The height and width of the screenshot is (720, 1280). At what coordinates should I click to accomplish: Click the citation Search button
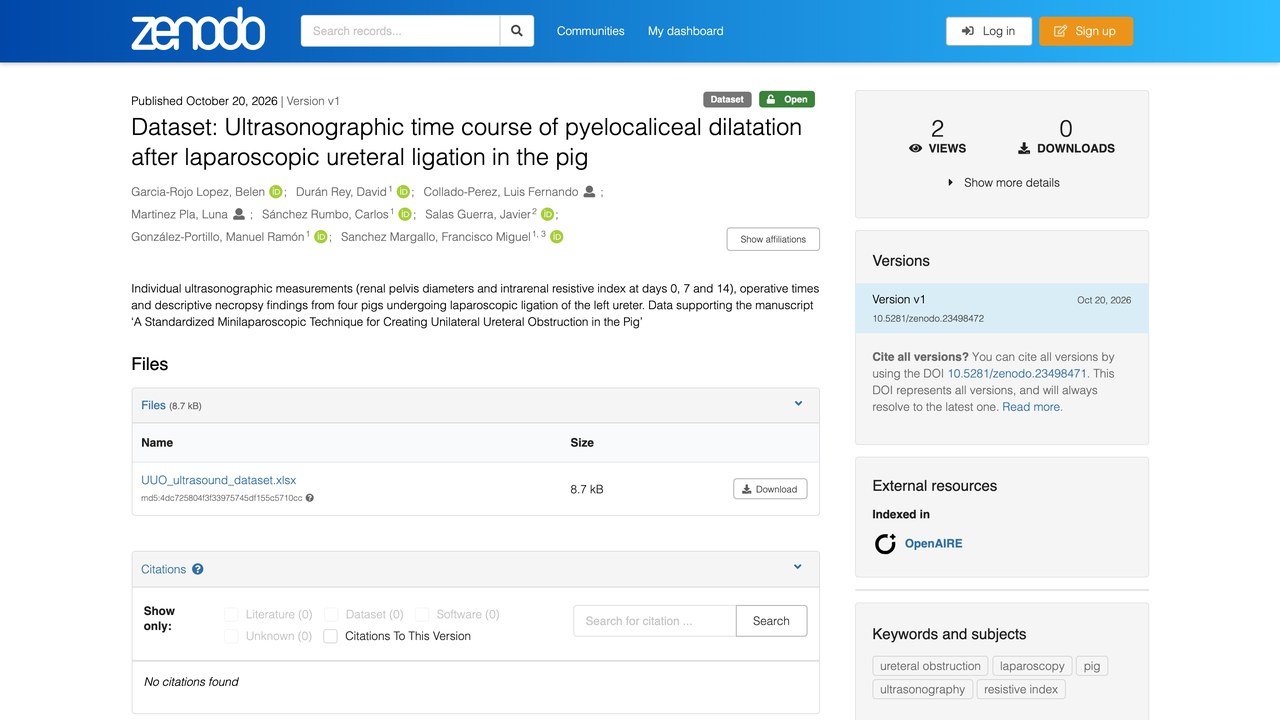click(771, 621)
